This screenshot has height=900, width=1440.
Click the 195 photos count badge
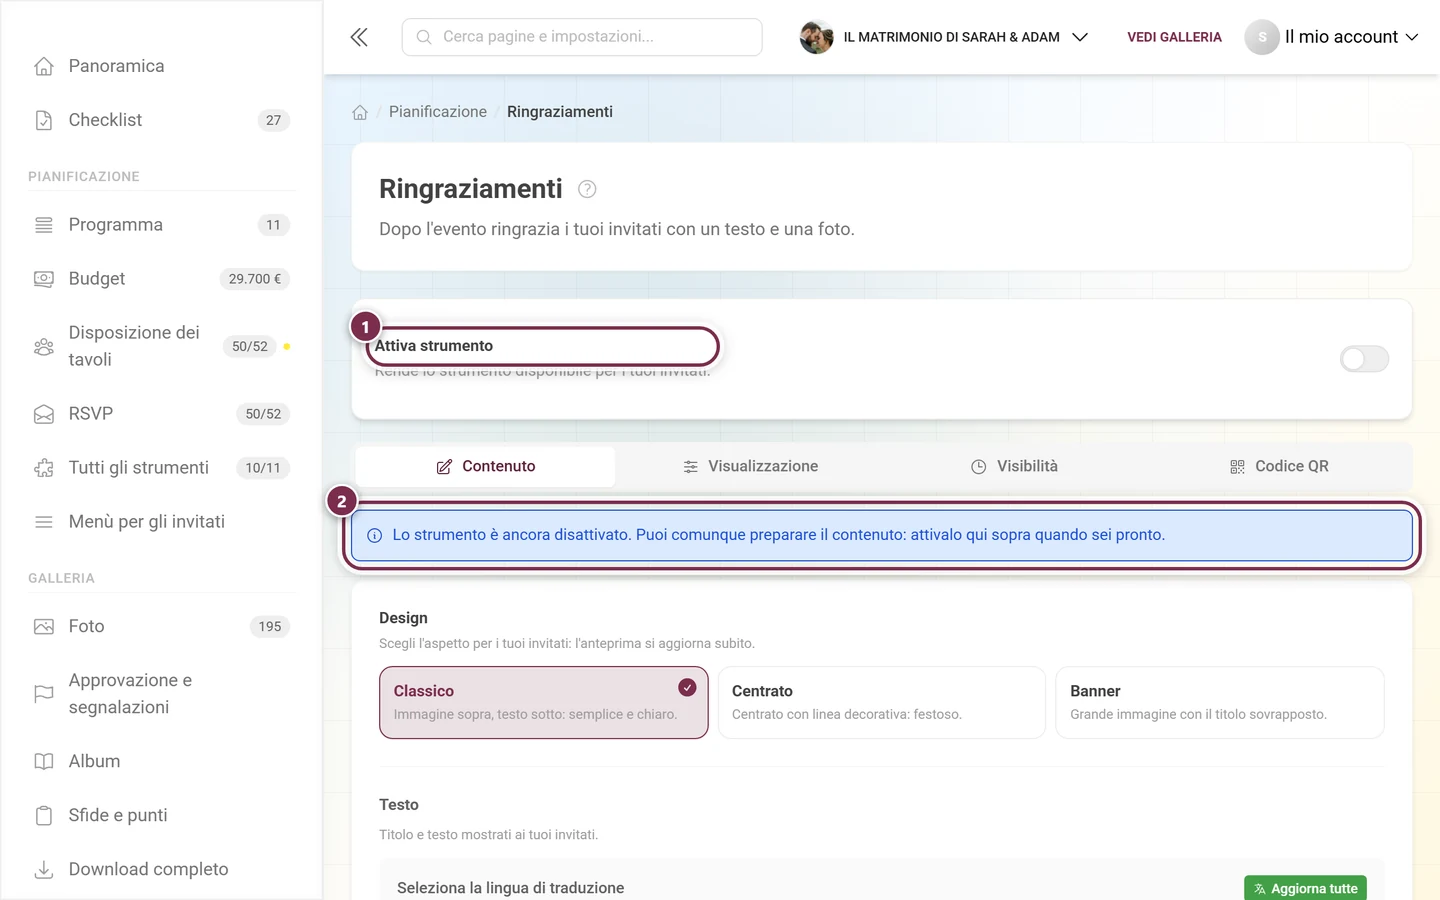click(x=270, y=627)
